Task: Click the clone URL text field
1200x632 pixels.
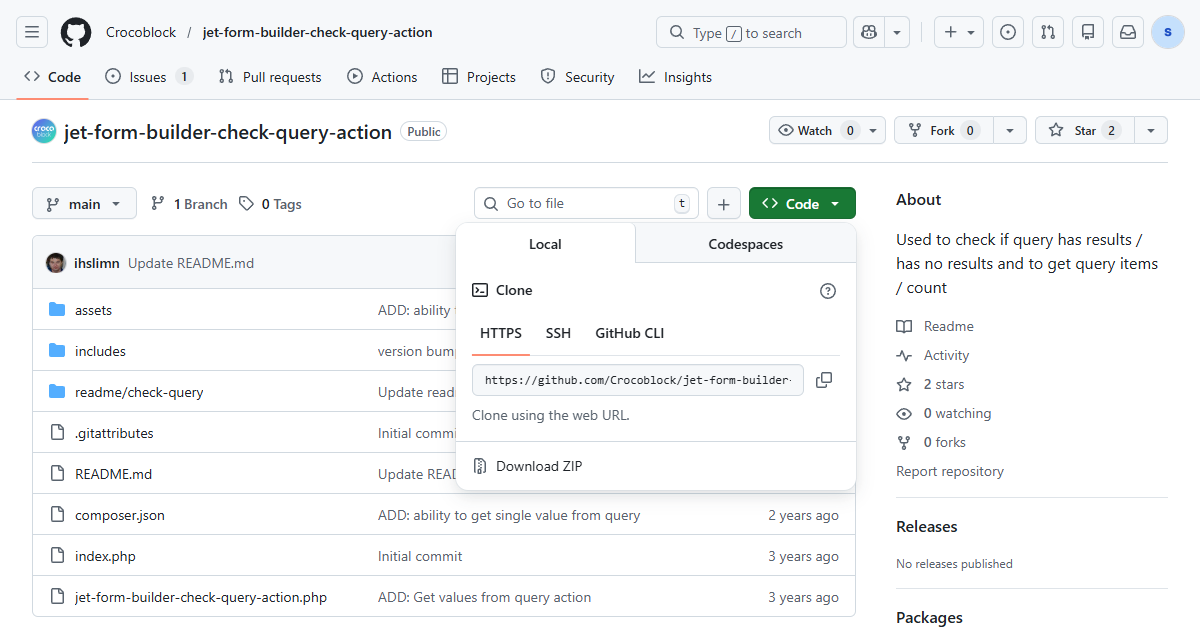Action: click(x=638, y=380)
